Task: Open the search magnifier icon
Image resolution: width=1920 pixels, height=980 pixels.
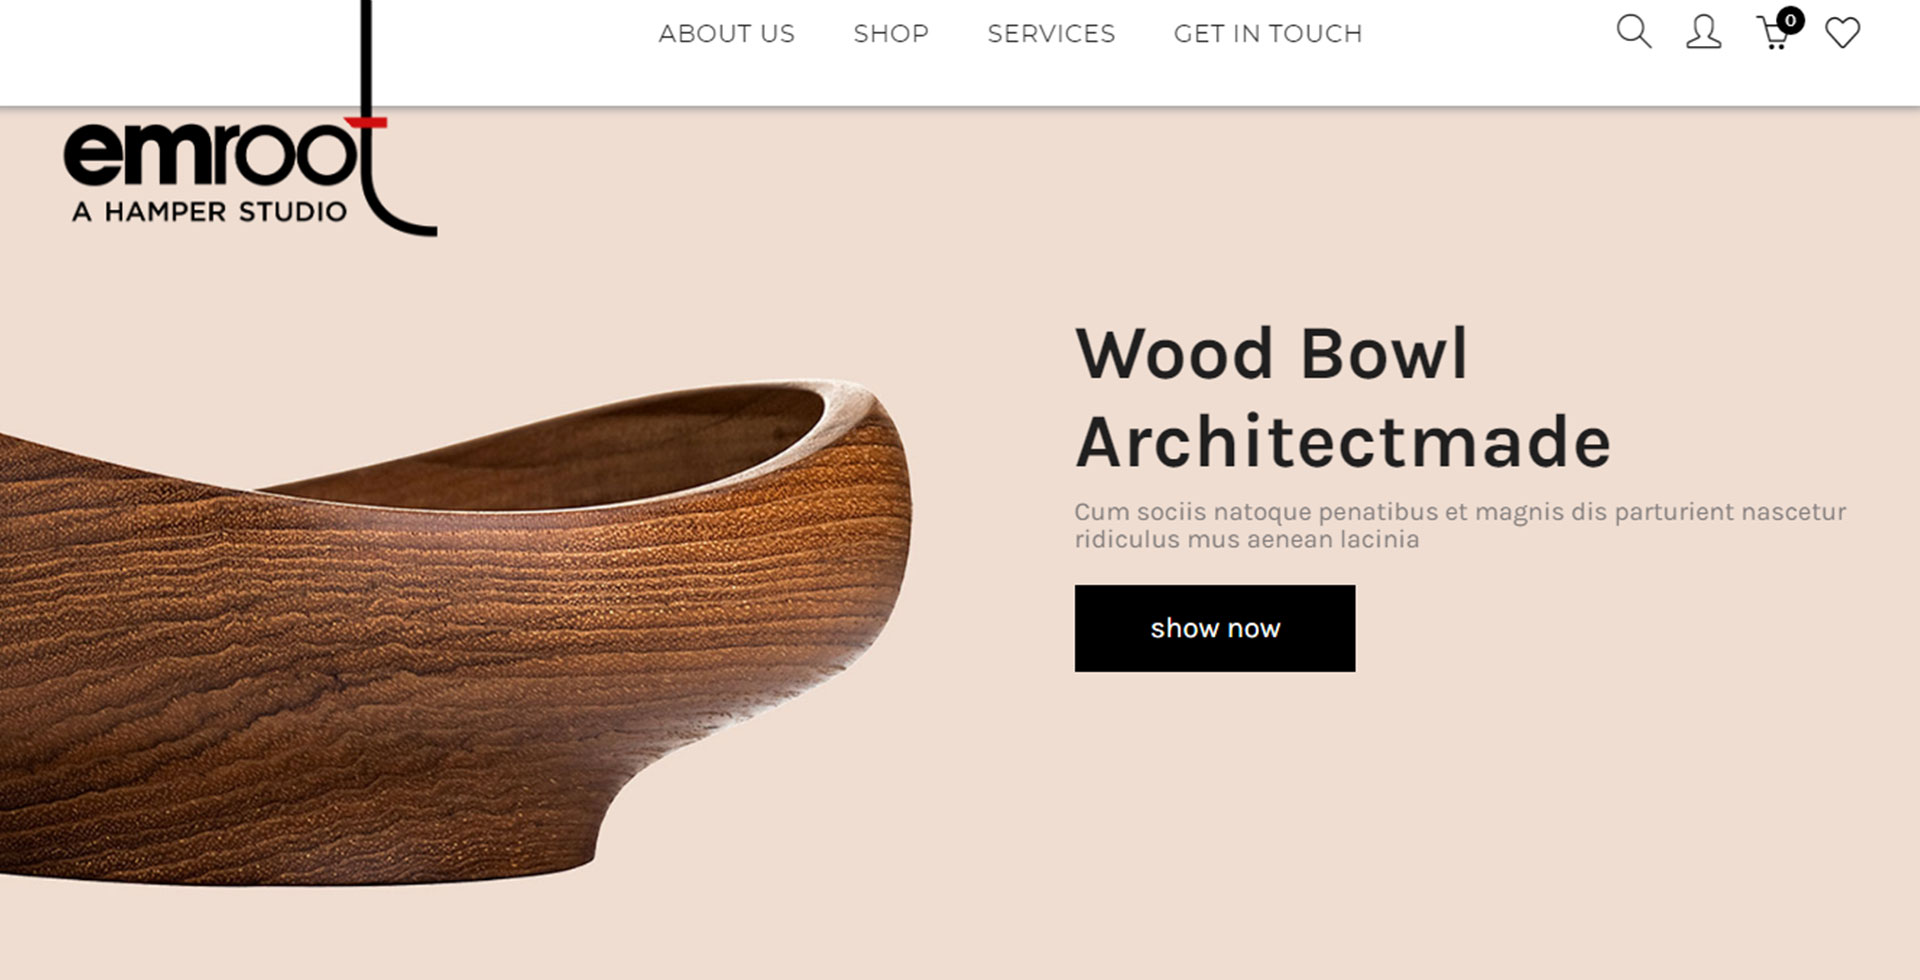Action: pyautogui.click(x=1633, y=32)
